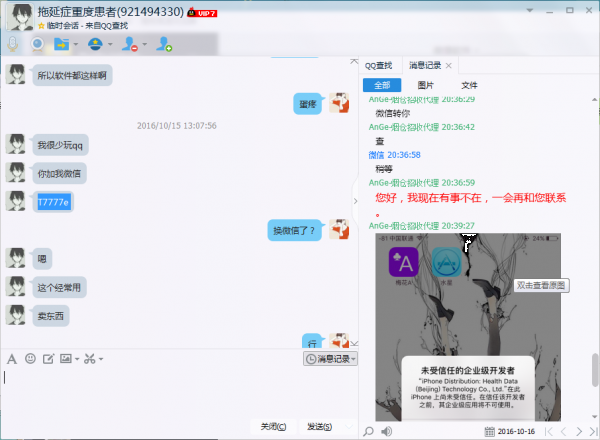600x440 pixels.
Task: Click message bubble 换微信了？
Action: (294, 230)
